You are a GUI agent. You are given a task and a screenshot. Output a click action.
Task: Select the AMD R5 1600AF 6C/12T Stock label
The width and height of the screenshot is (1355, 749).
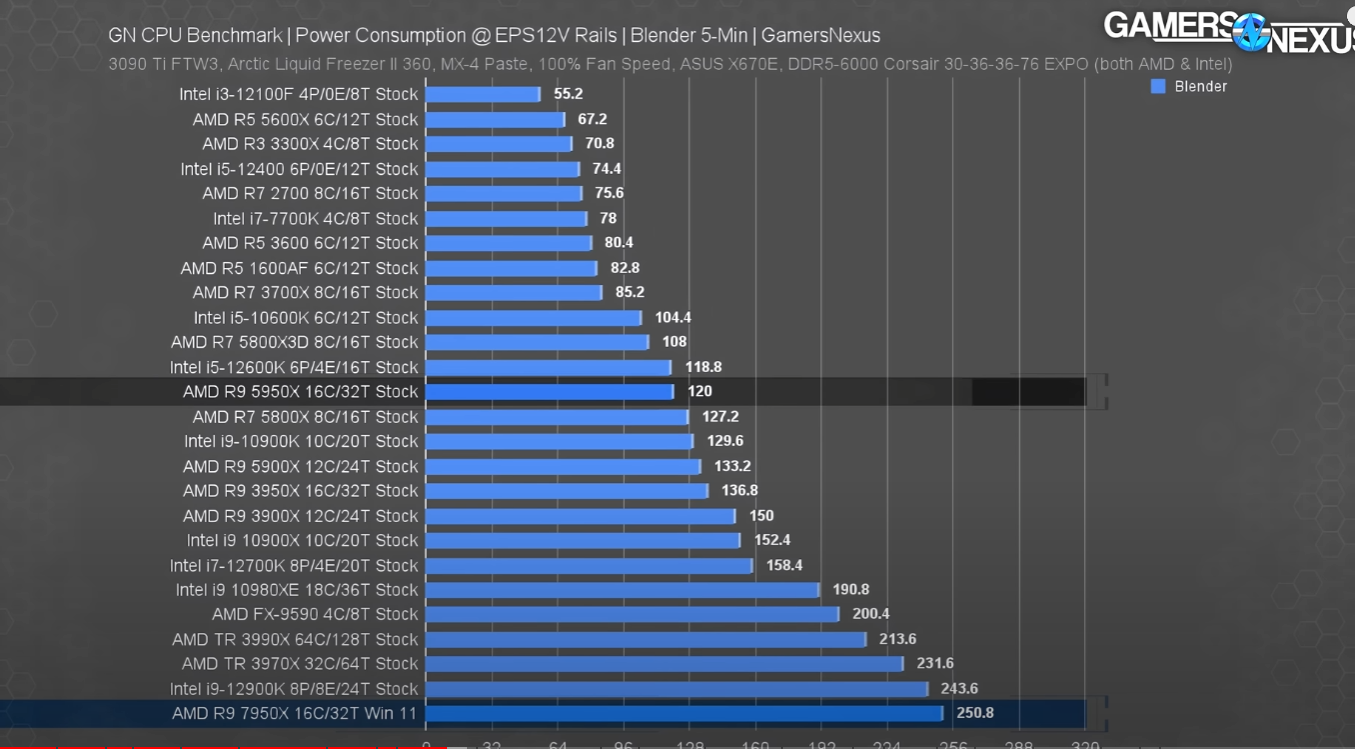click(299, 268)
